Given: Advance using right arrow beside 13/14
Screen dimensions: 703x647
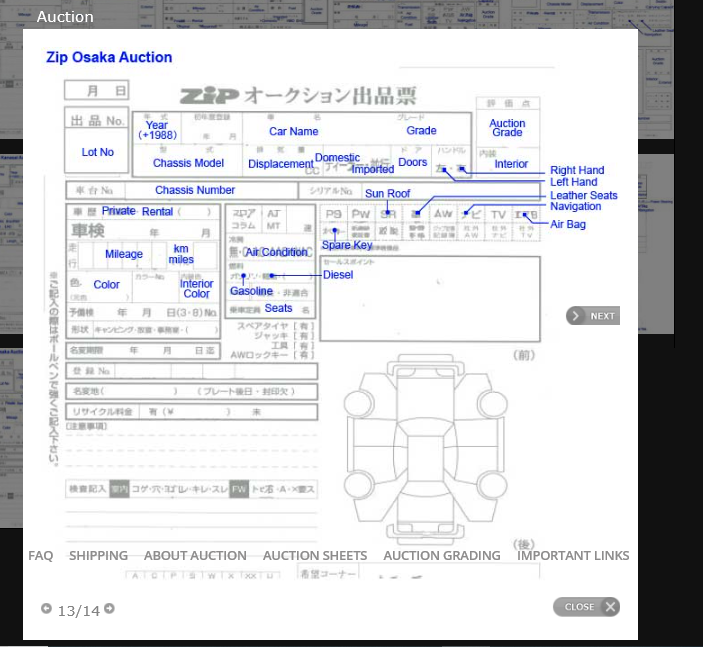Looking at the screenshot, I should tap(109, 609).
